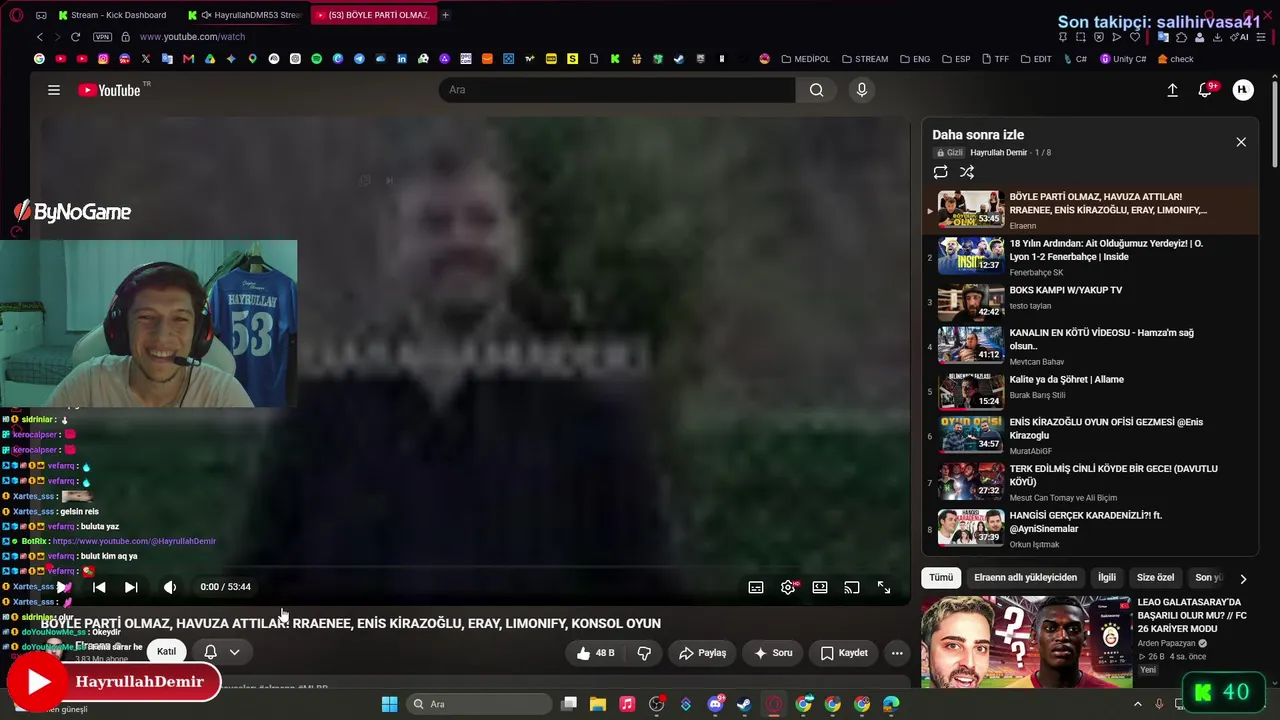This screenshot has height=720, width=1280.
Task: Reload the page
Action: [75, 37]
